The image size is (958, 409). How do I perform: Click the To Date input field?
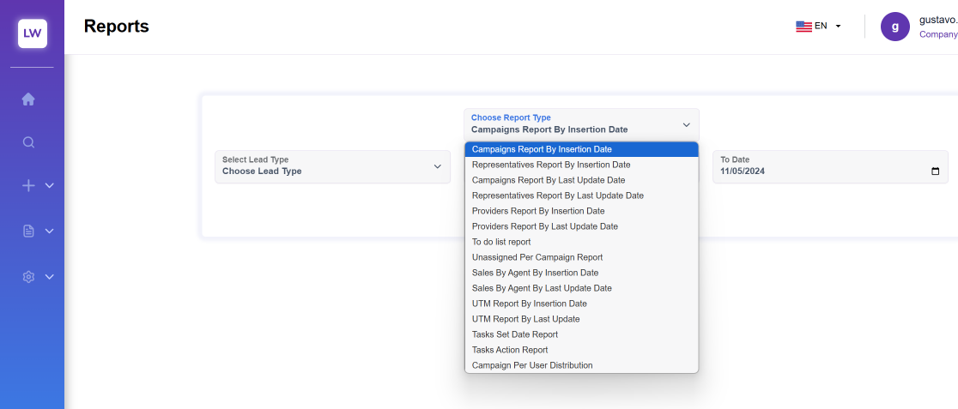[x=820, y=171]
